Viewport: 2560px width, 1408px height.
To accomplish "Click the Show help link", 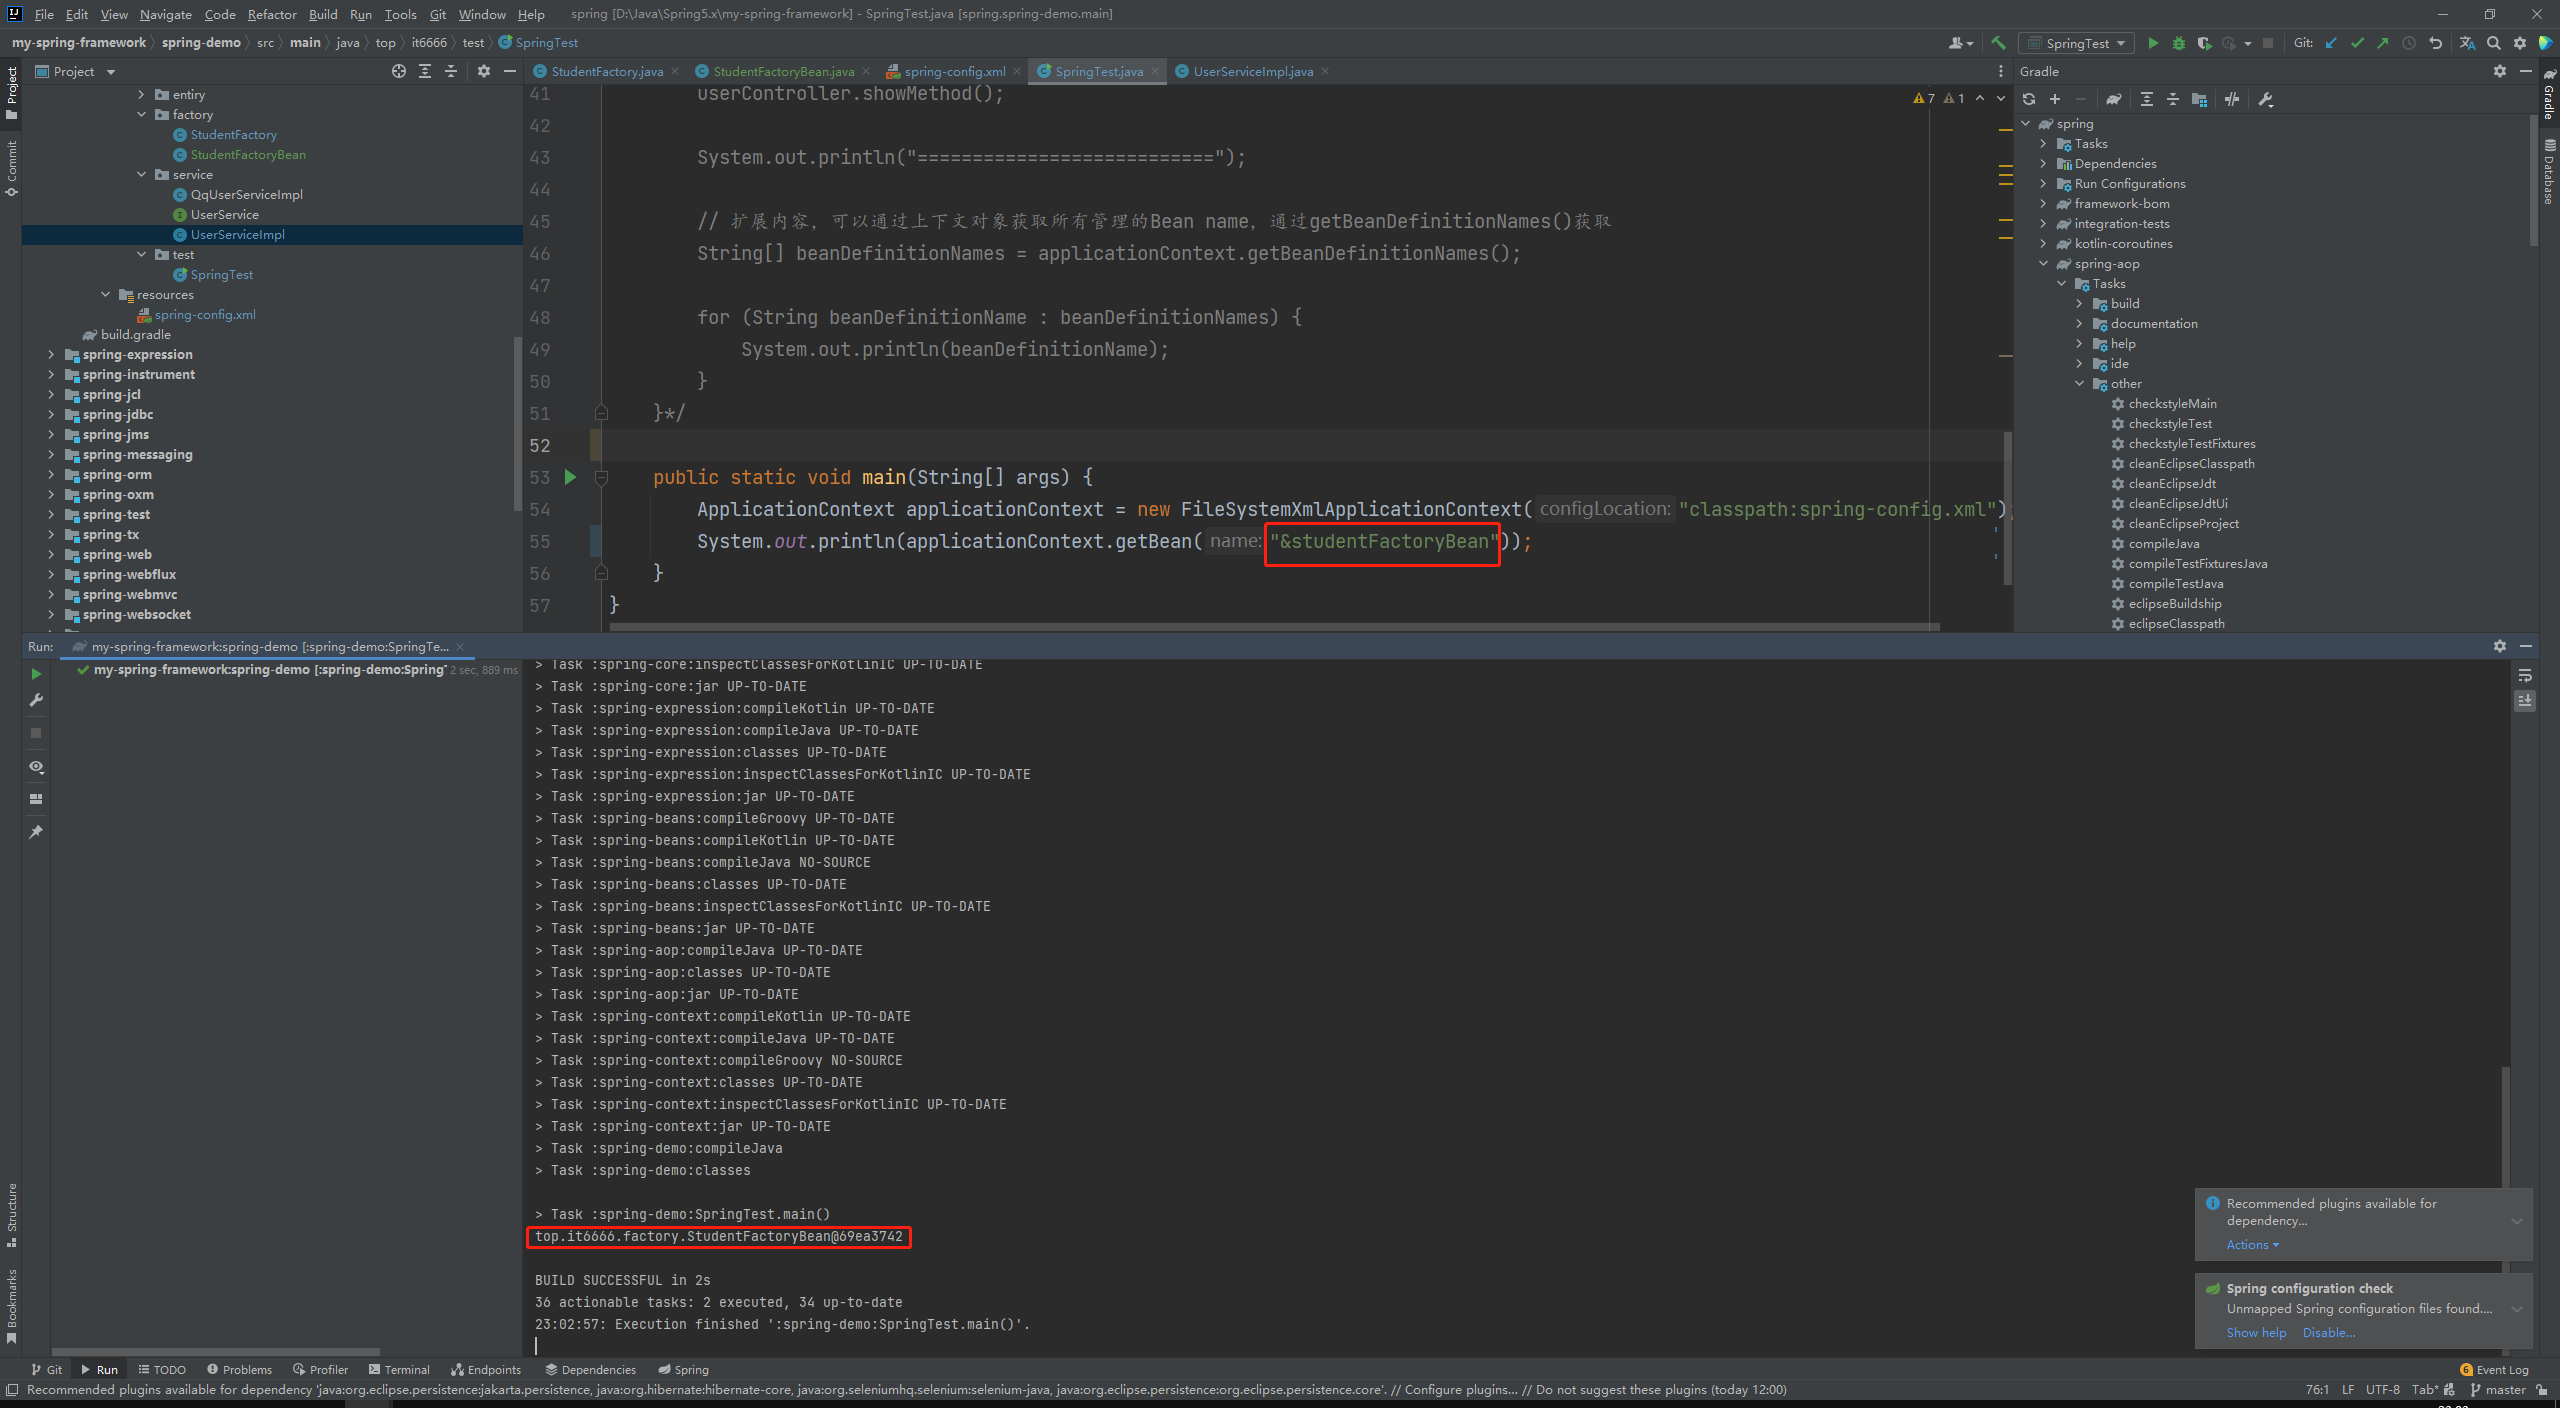I will (2256, 1332).
